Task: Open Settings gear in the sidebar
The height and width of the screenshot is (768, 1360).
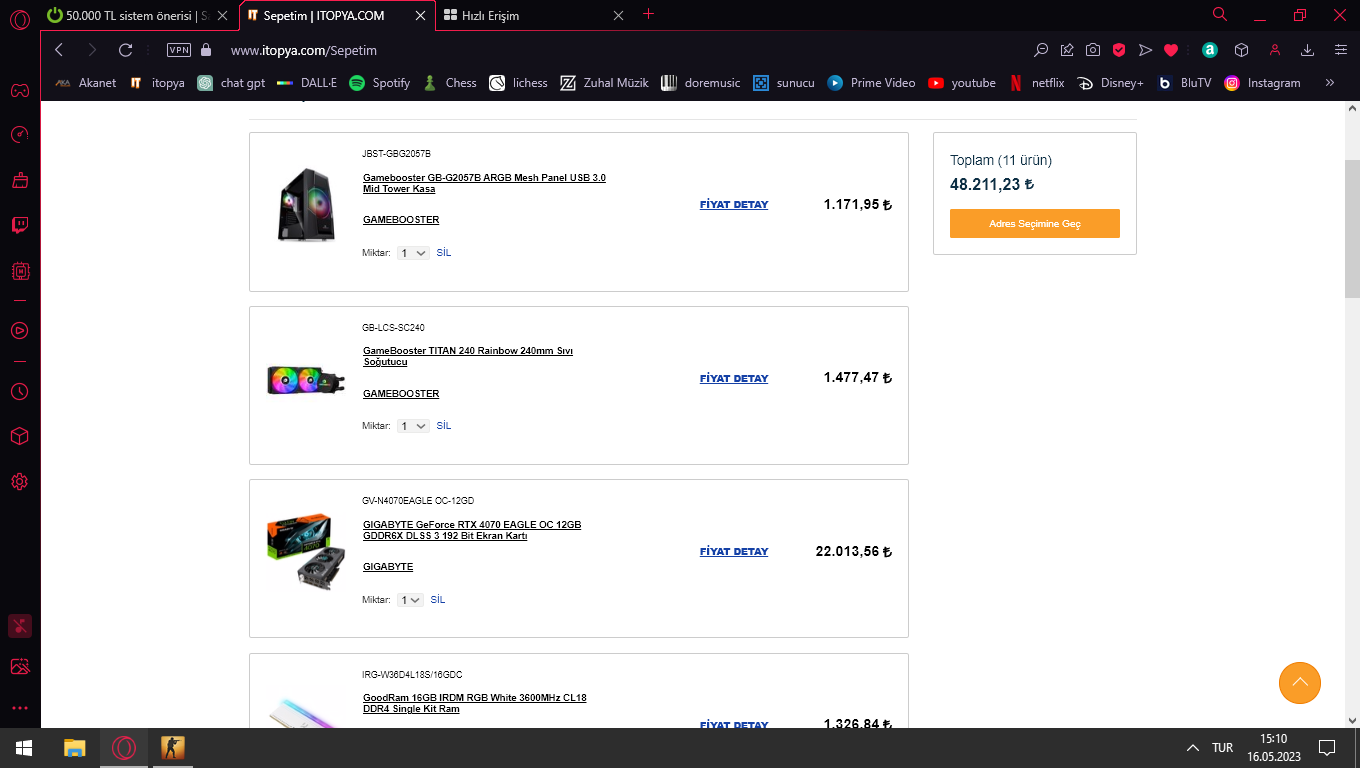Action: pyautogui.click(x=19, y=481)
